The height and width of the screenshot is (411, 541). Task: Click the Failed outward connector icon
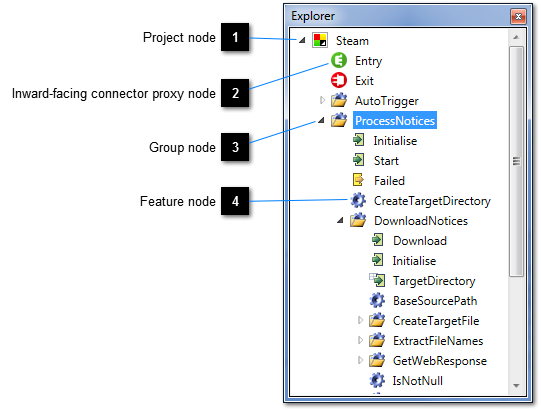(358, 180)
